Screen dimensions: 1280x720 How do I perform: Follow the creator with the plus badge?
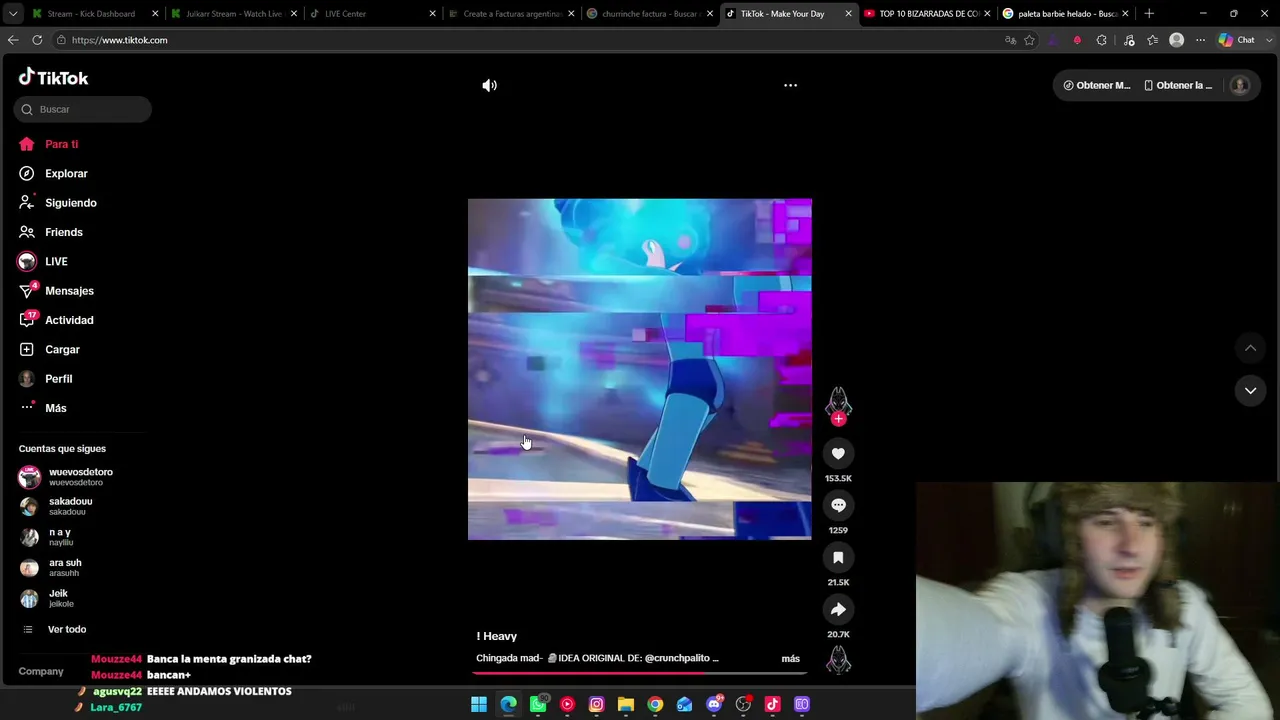[838, 419]
